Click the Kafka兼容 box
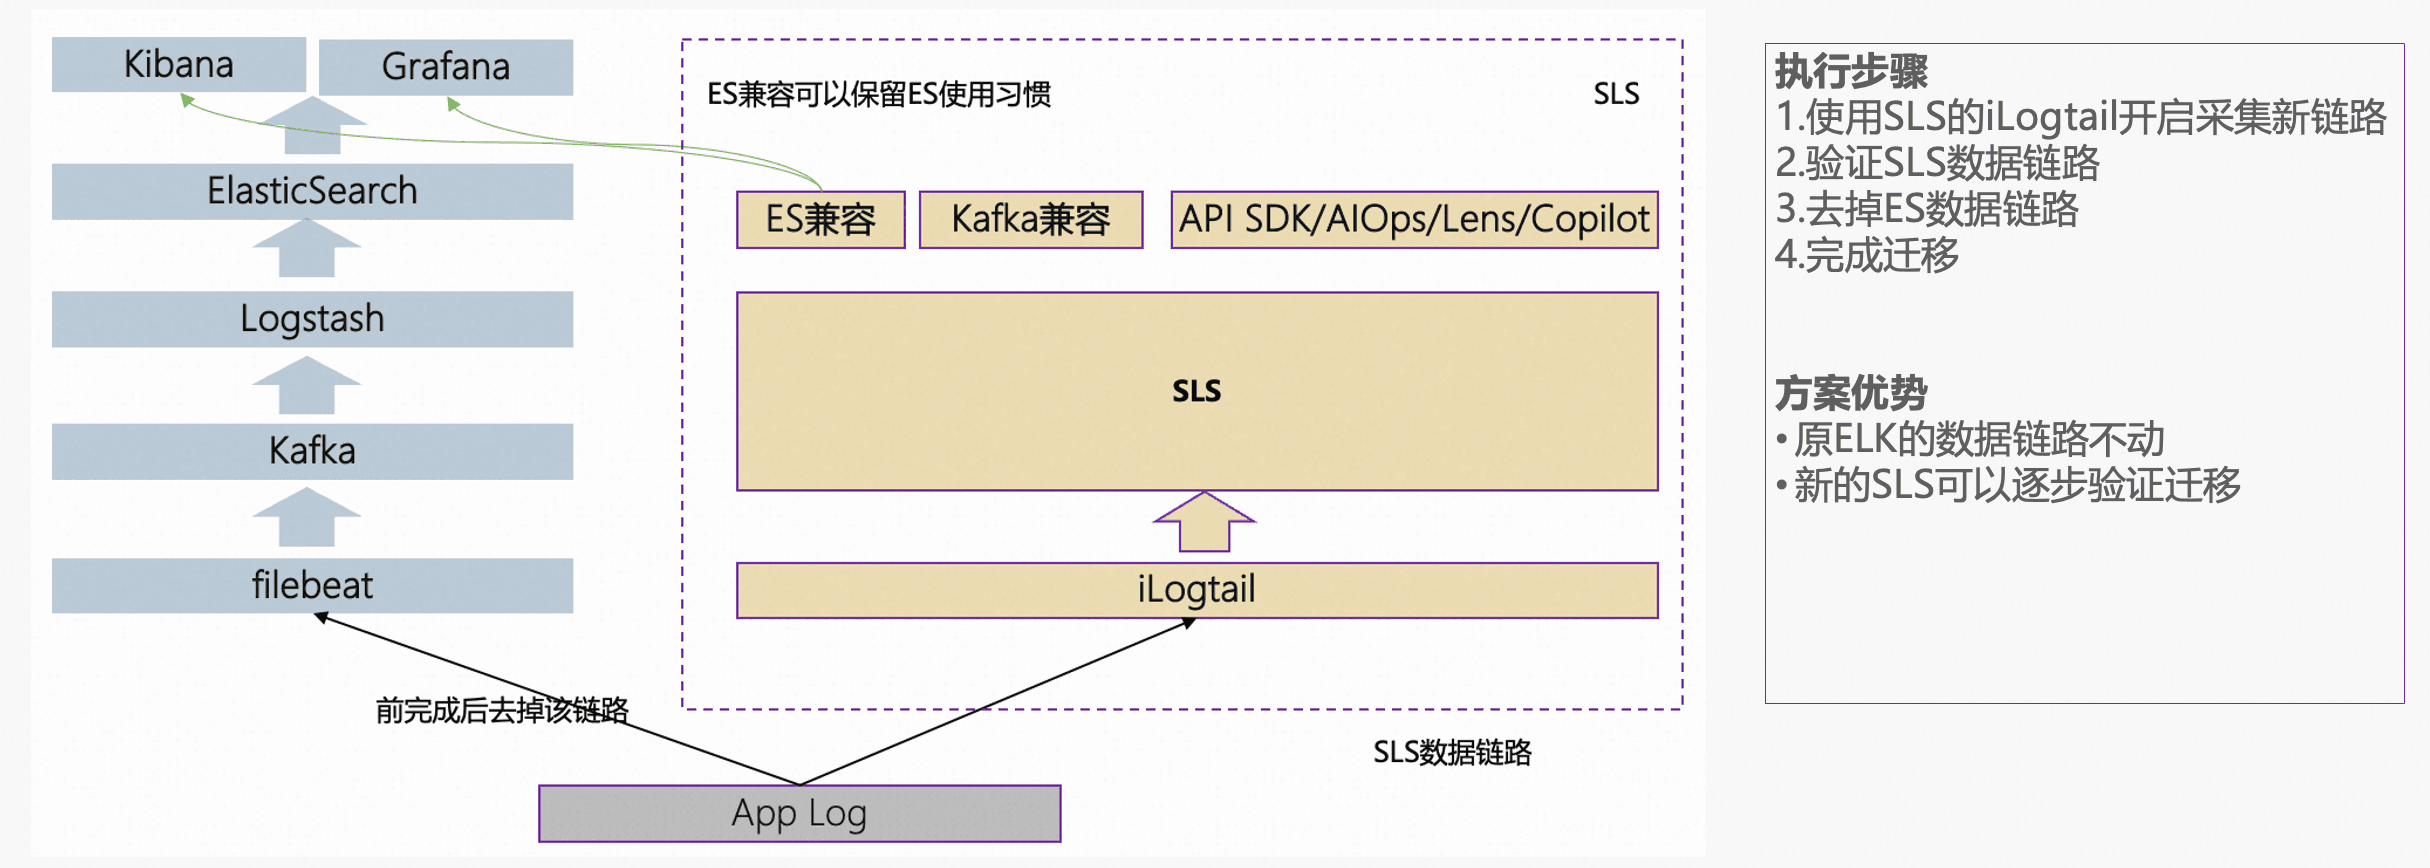The width and height of the screenshot is (2430, 868). (1030, 219)
